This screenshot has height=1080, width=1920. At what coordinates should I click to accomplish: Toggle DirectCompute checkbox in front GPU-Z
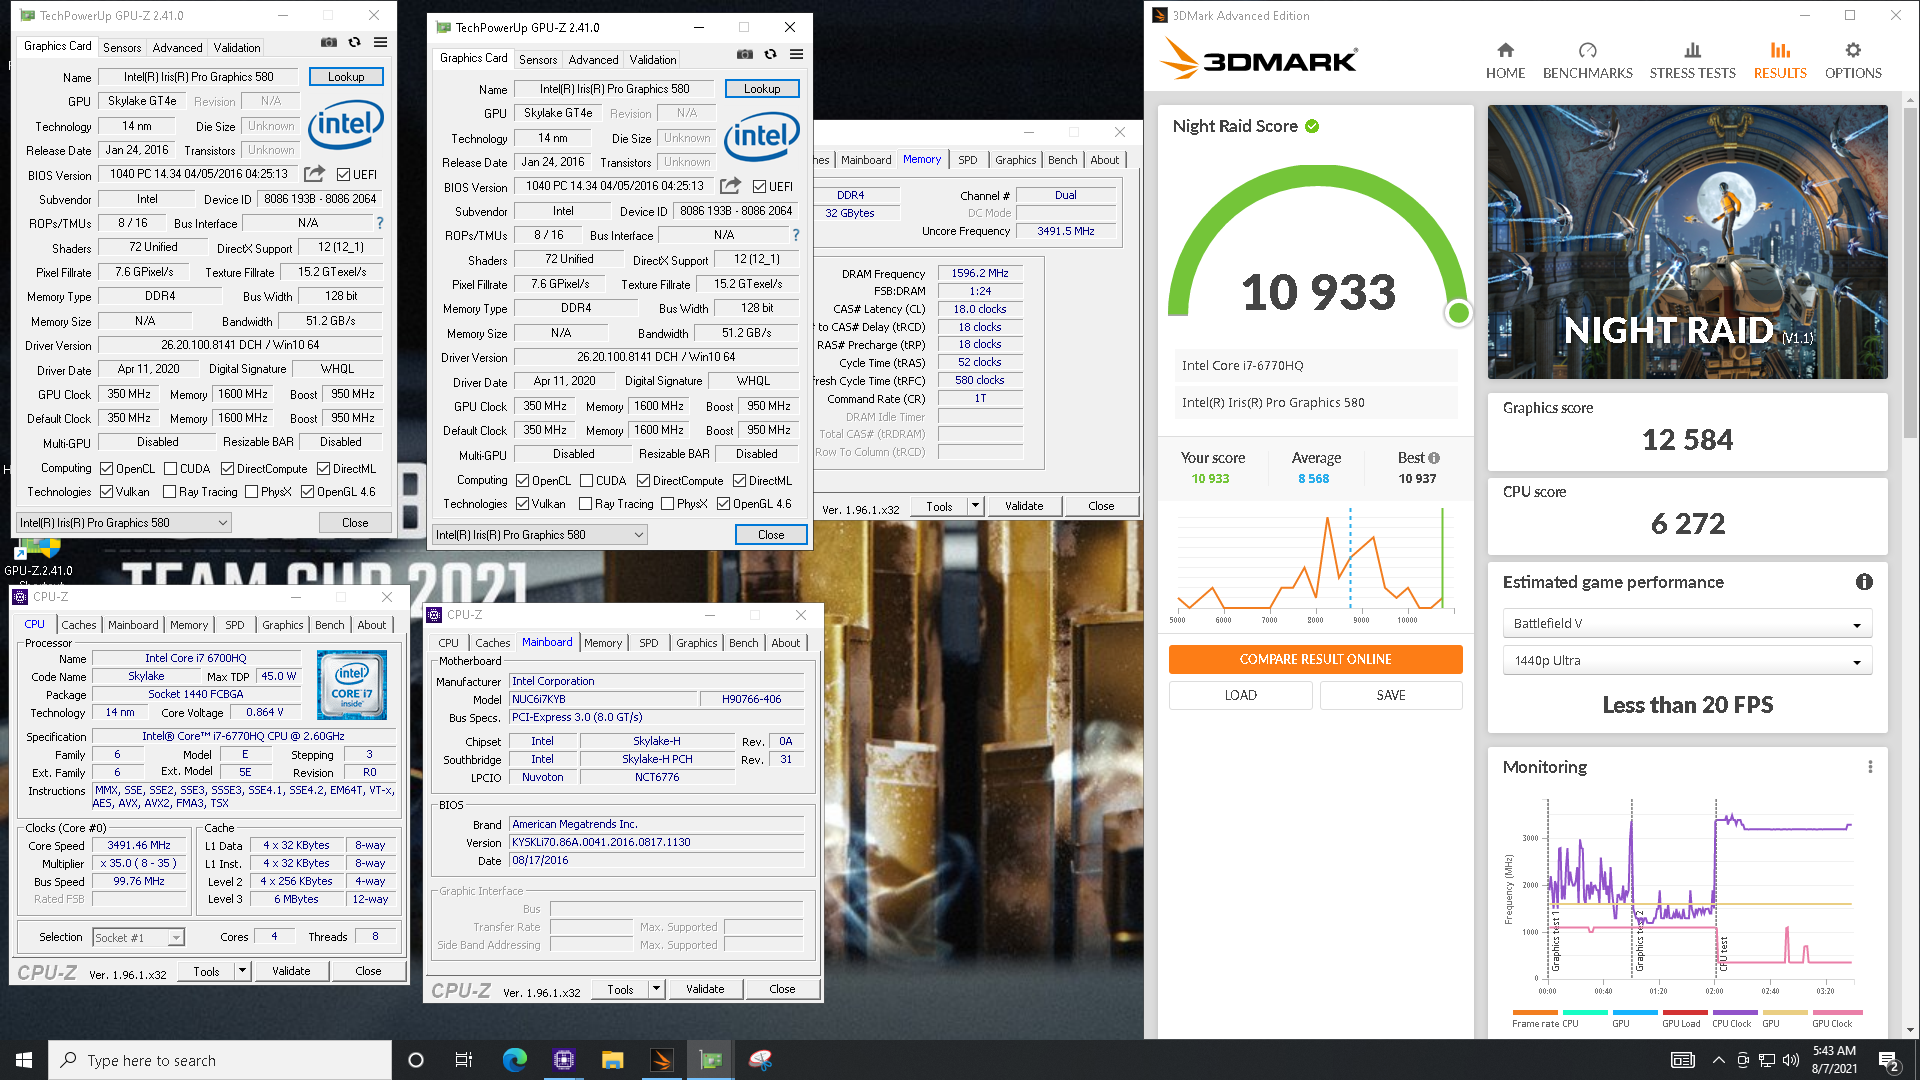click(643, 481)
